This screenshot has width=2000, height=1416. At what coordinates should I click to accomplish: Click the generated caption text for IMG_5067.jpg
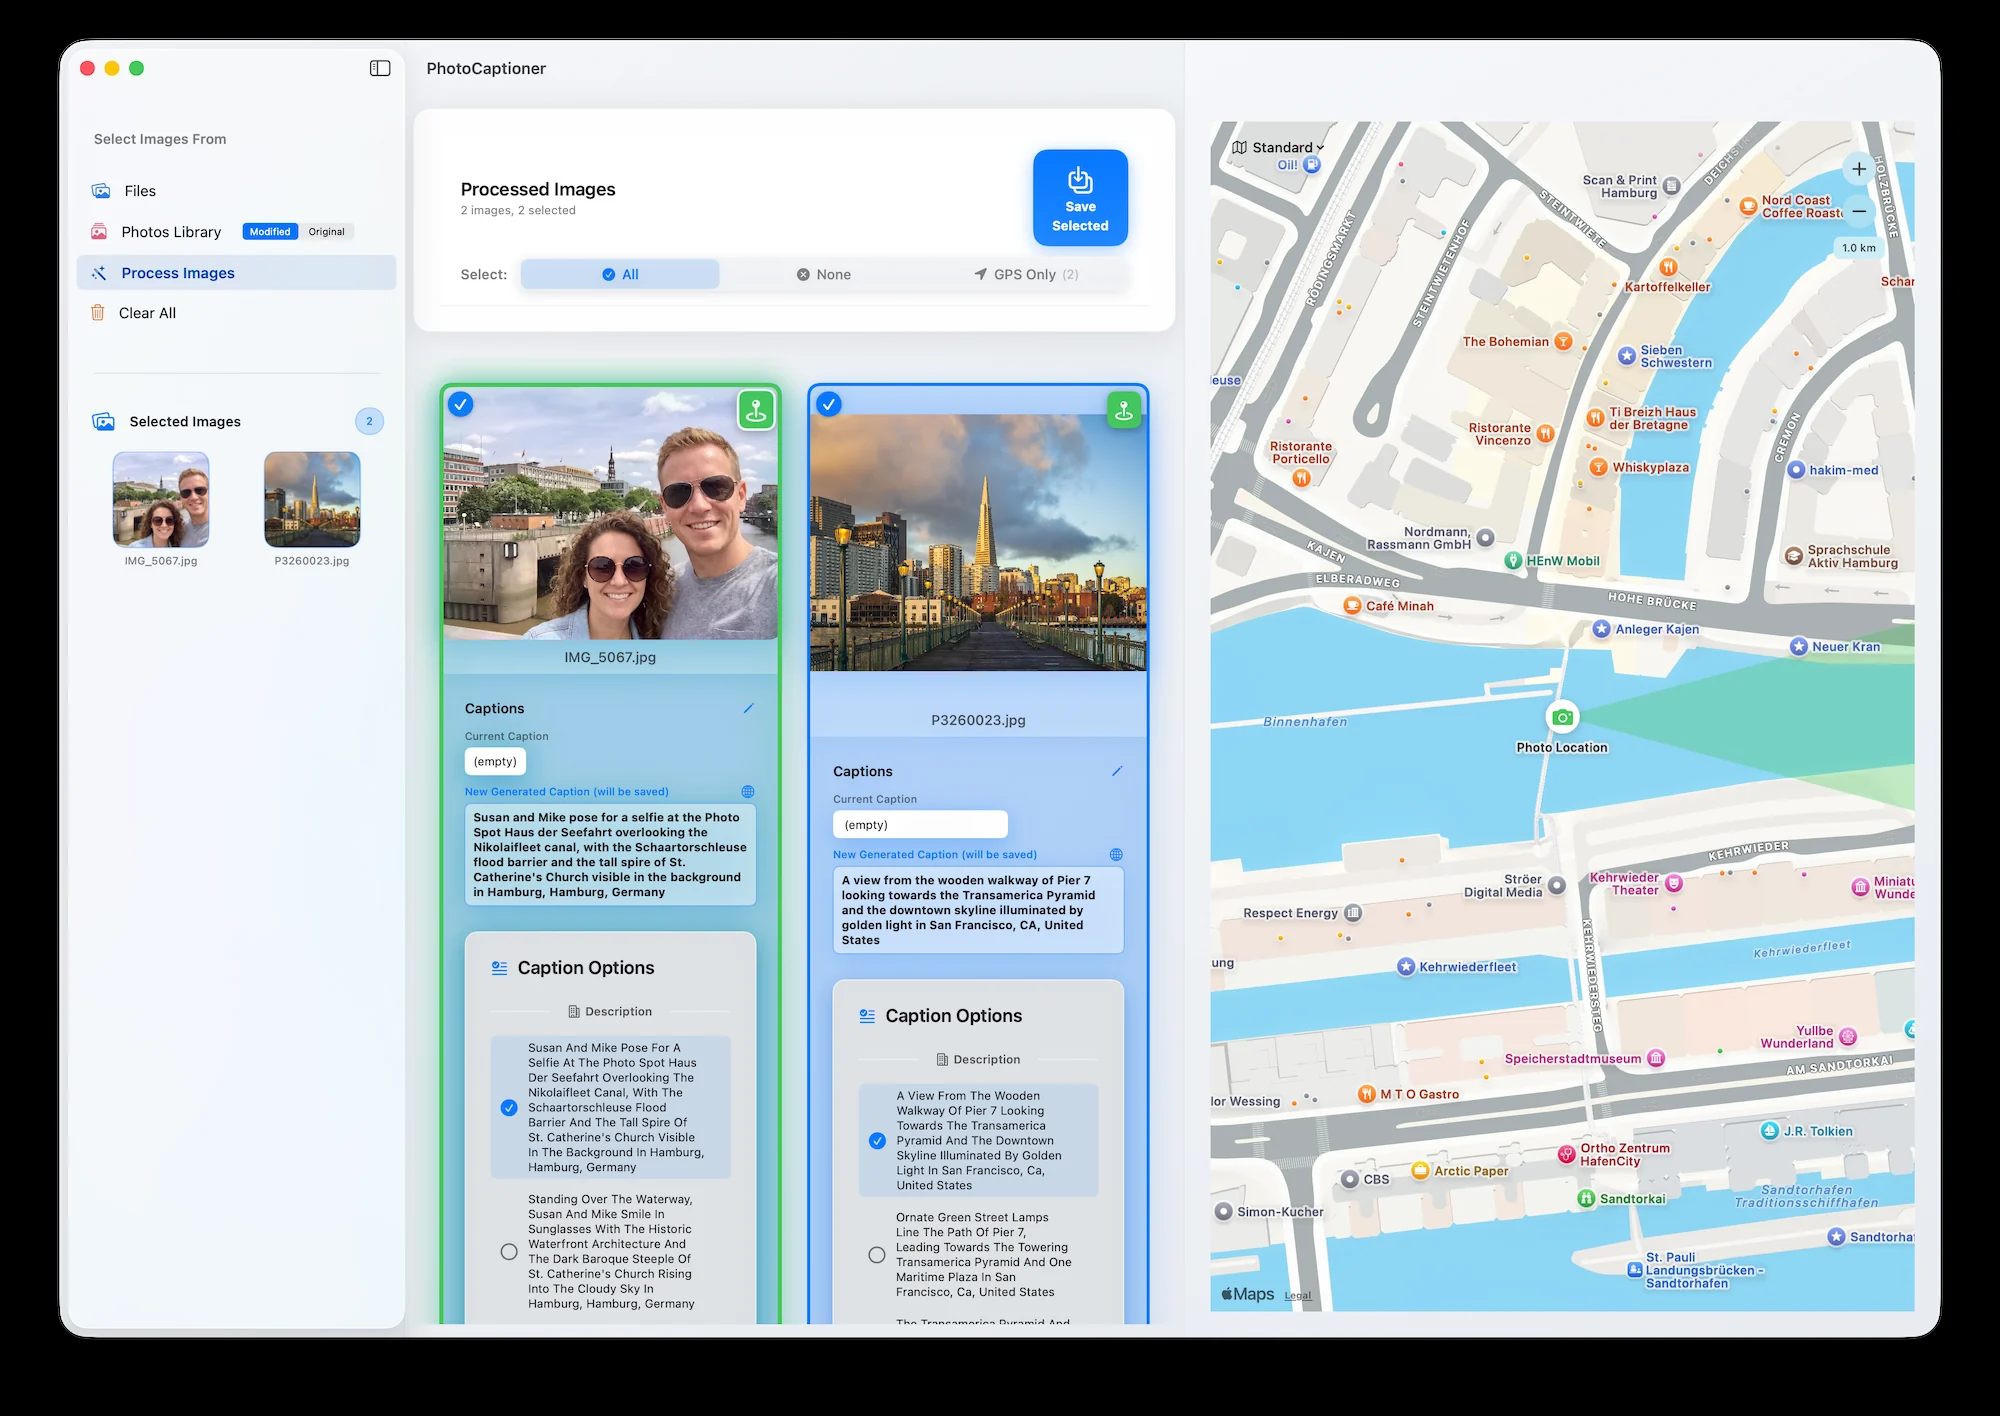click(x=610, y=855)
